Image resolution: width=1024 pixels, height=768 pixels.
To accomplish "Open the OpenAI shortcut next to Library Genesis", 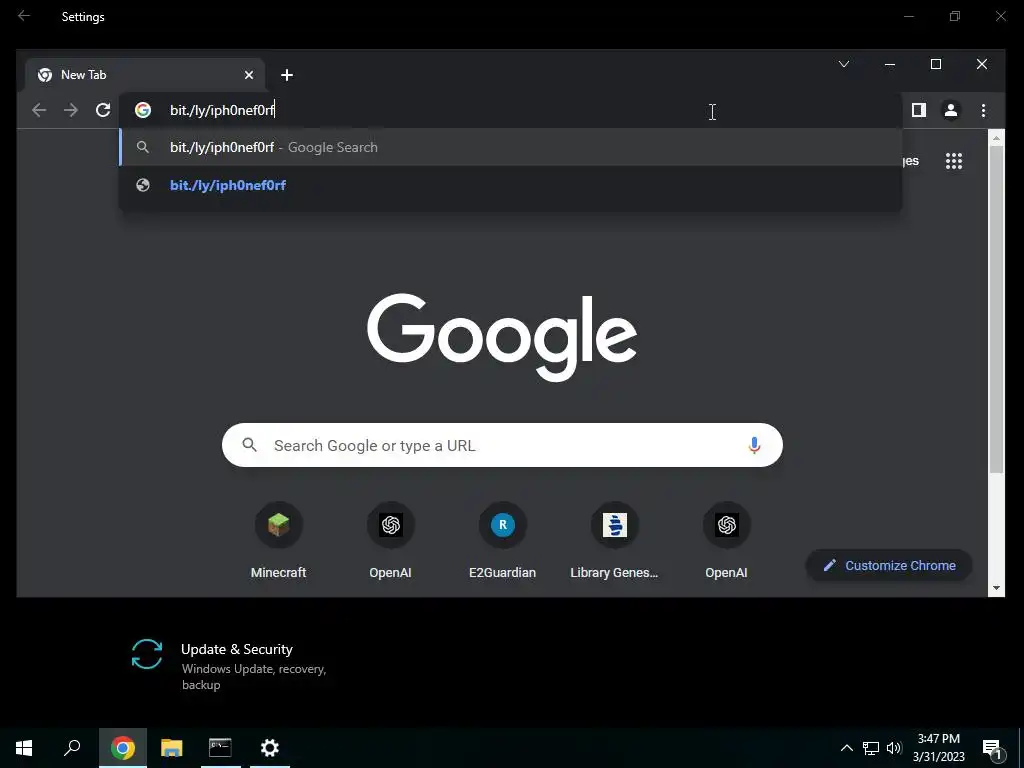I will pyautogui.click(x=726, y=541).
